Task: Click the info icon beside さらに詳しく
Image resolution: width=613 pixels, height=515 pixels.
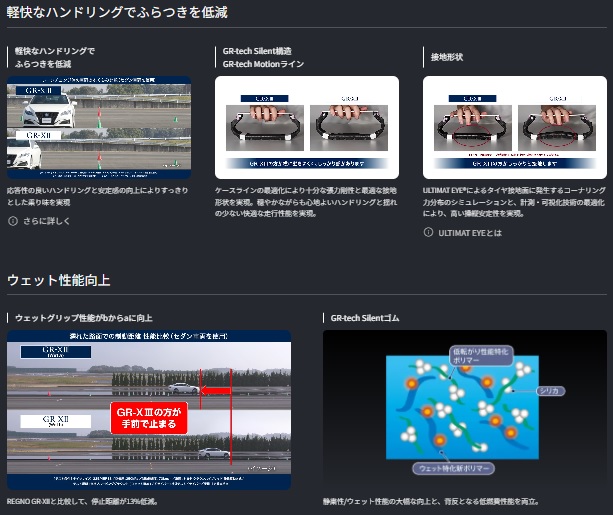Action: (13, 221)
